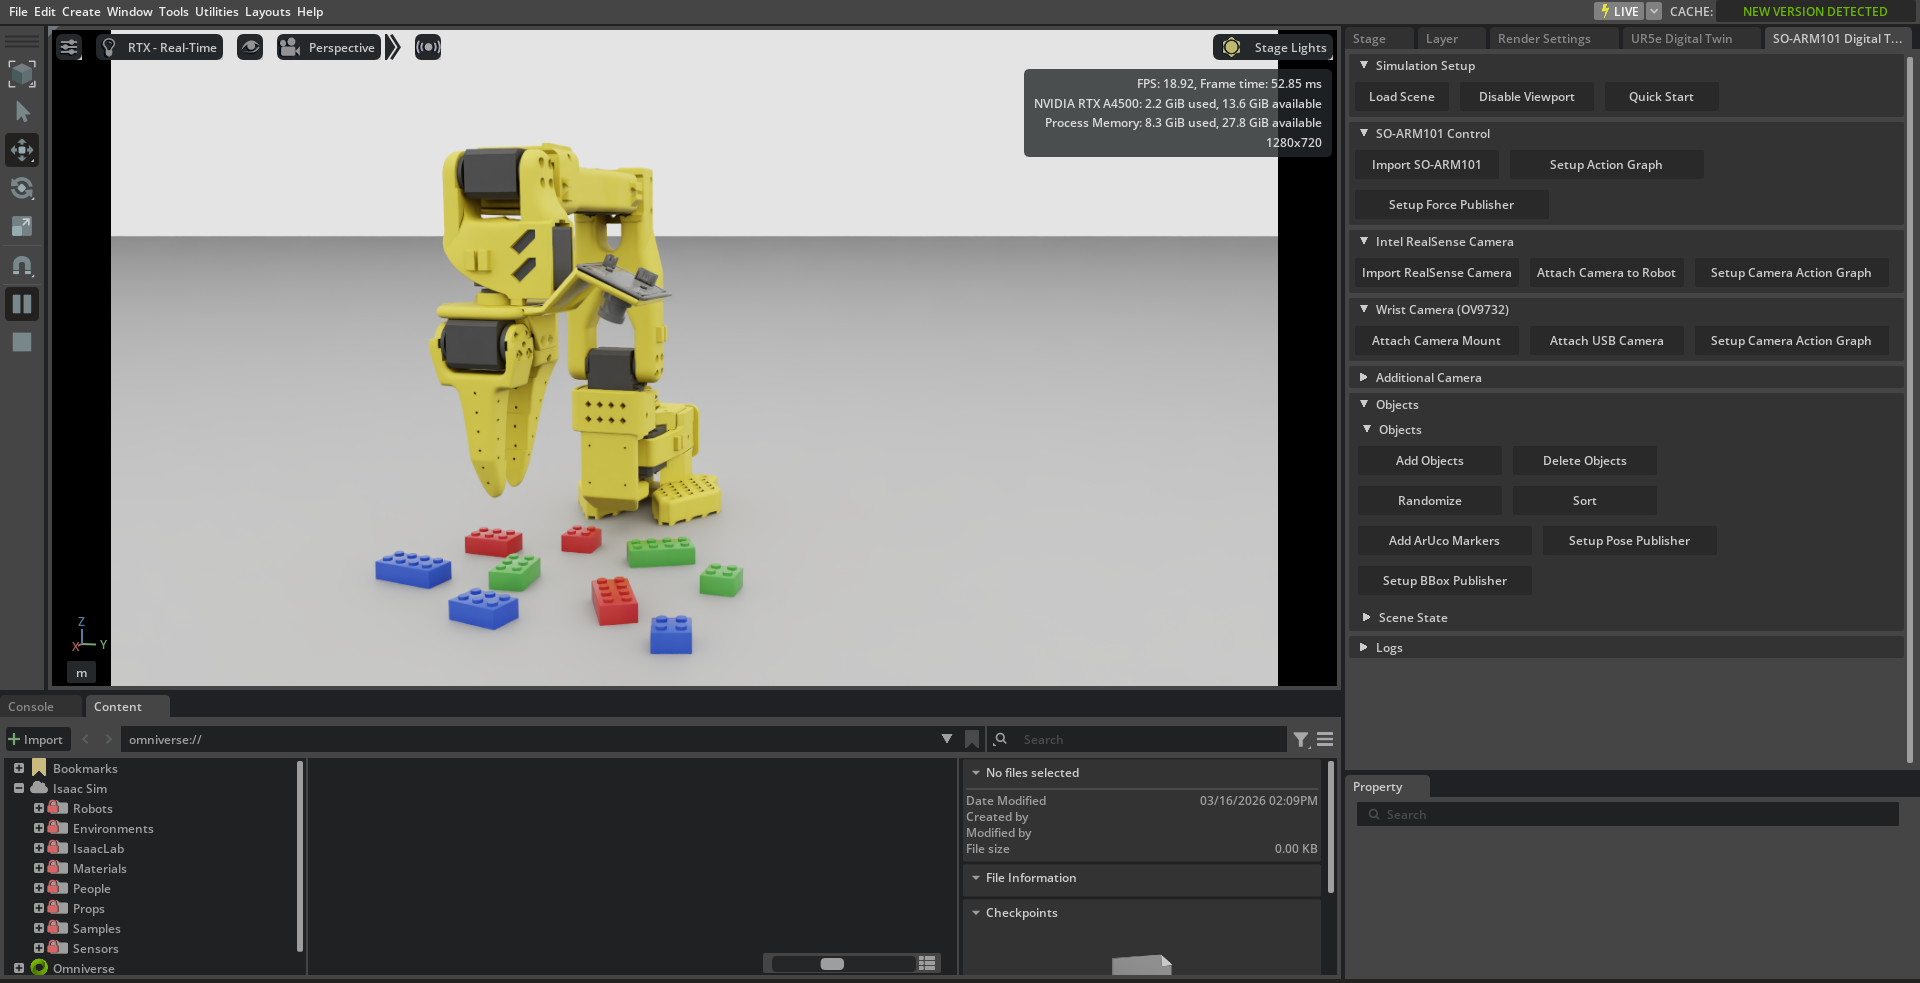
Task: Switch to the Console tab
Action: point(31,706)
